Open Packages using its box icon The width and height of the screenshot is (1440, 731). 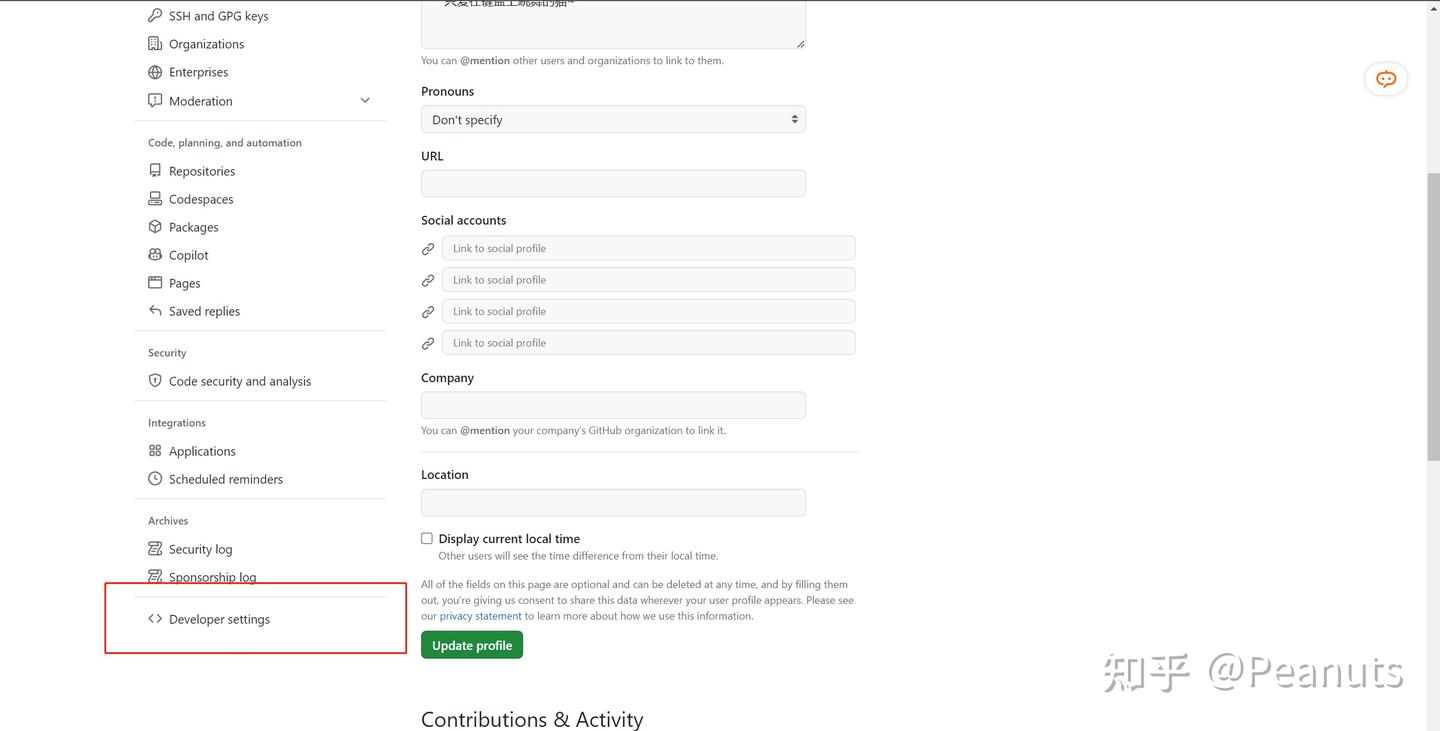coord(154,226)
